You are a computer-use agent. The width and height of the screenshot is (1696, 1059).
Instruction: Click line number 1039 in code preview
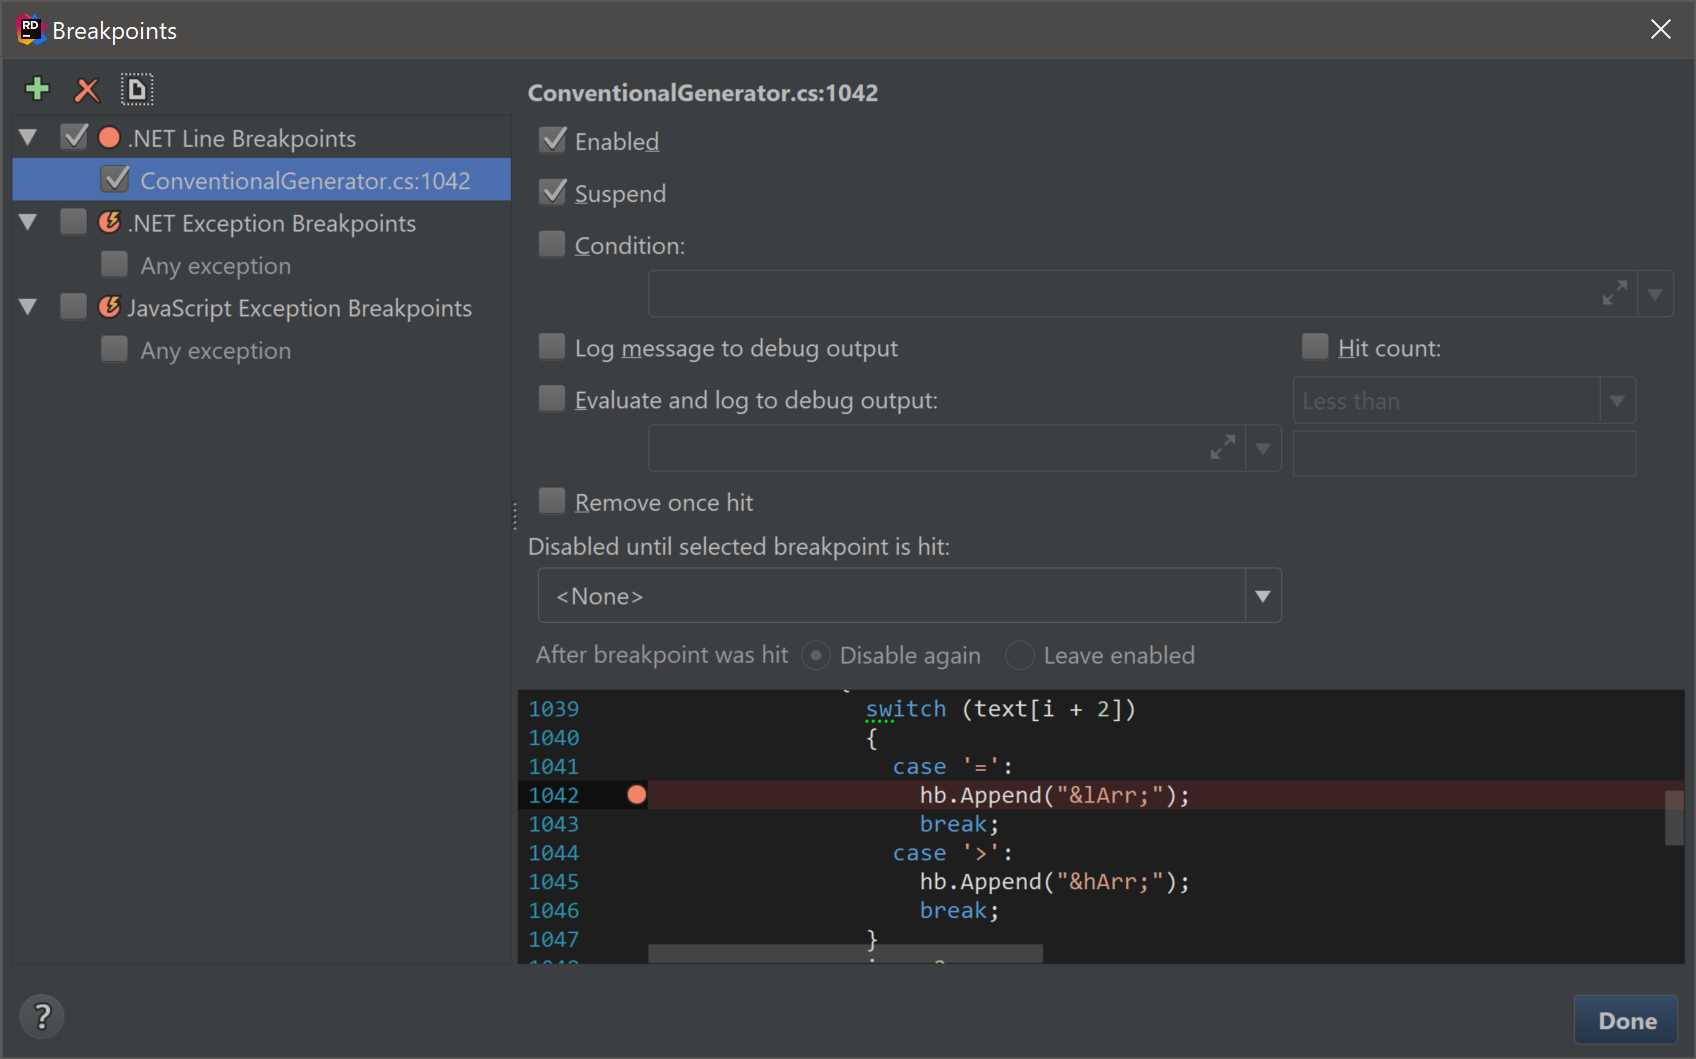click(554, 709)
